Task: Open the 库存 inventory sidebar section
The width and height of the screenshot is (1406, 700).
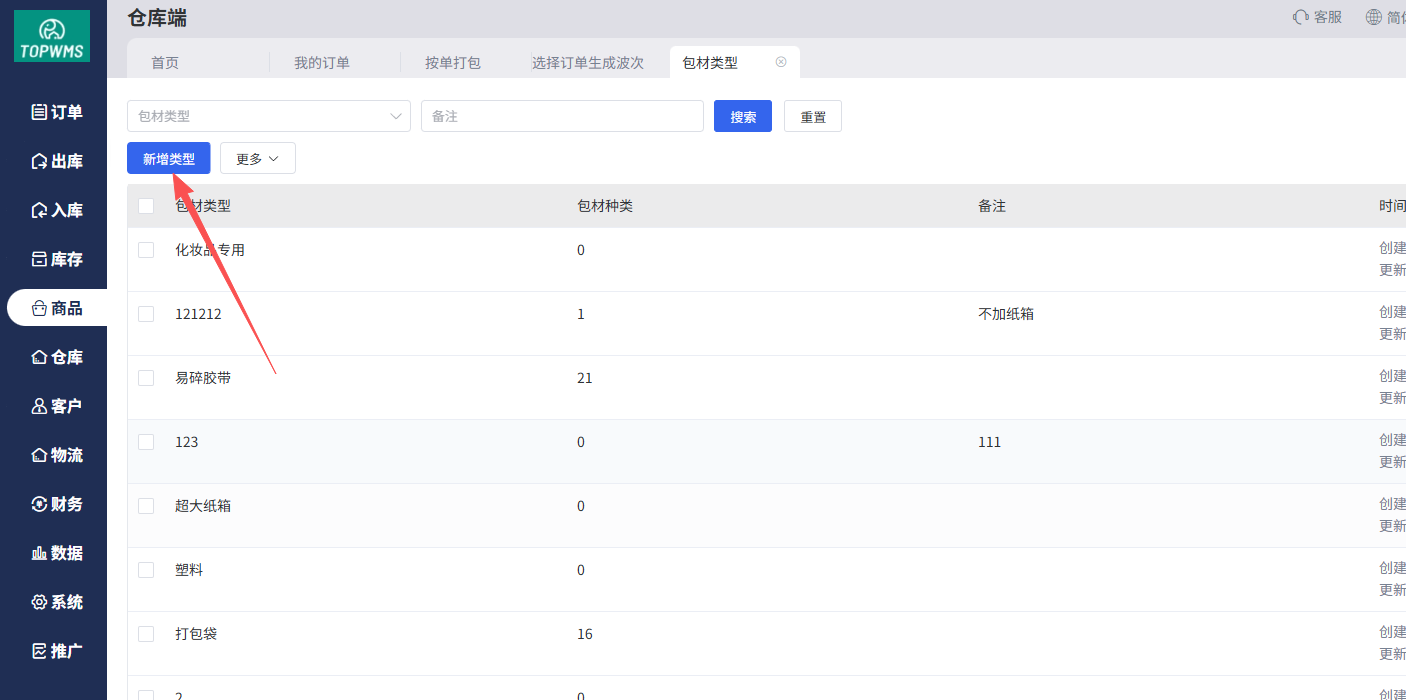Action: 57,259
